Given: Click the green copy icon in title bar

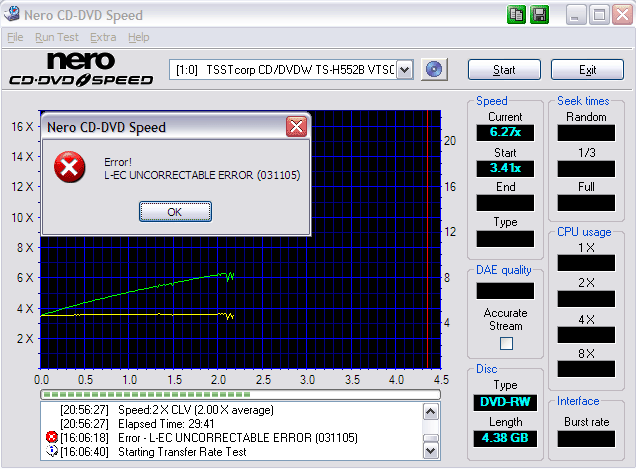Looking at the screenshot, I should 516,15.
